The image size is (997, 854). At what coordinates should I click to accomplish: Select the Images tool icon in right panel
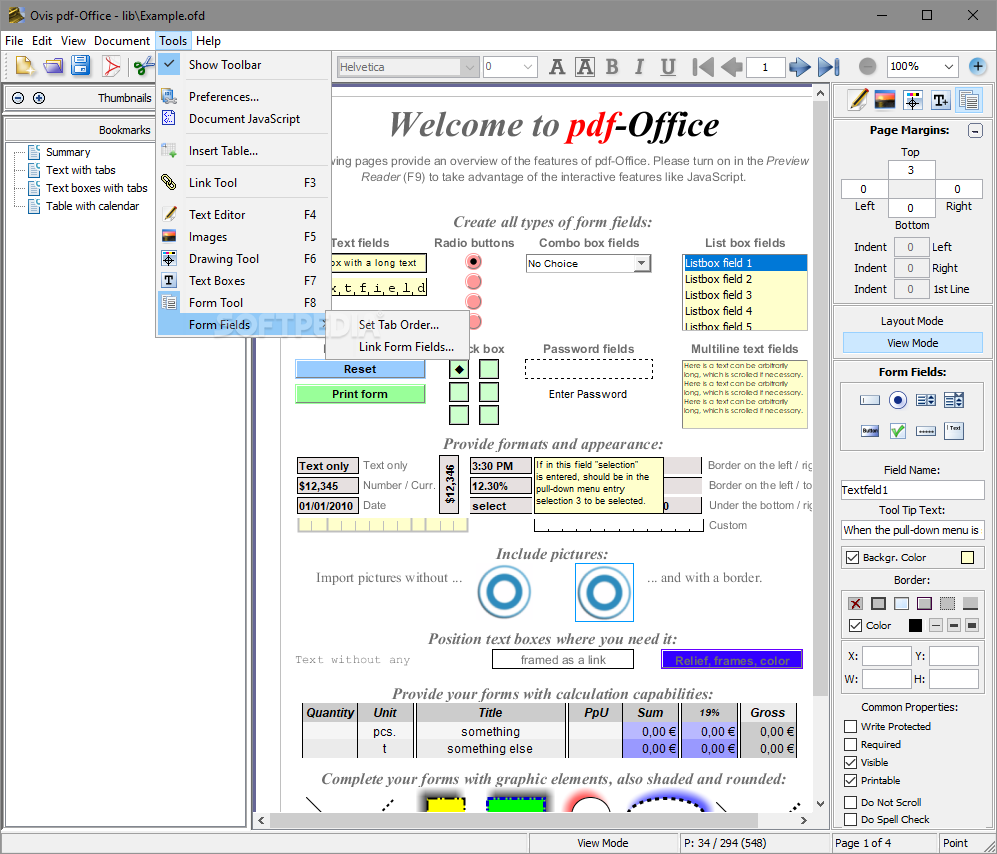point(885,100)
